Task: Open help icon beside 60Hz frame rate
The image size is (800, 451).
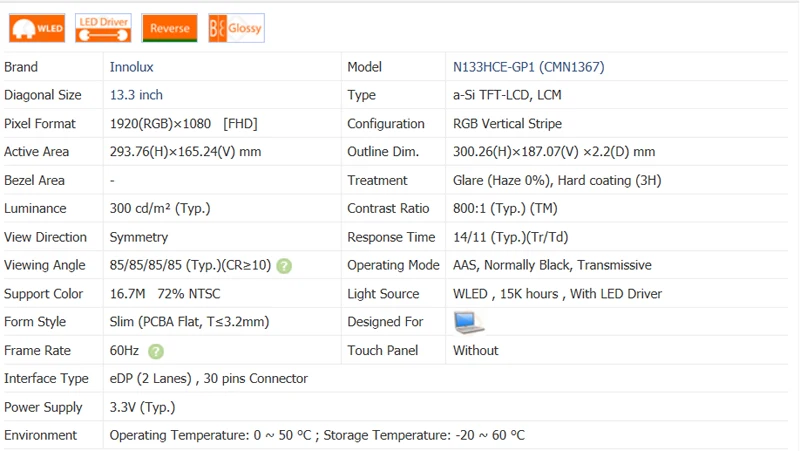Action: 156,352
